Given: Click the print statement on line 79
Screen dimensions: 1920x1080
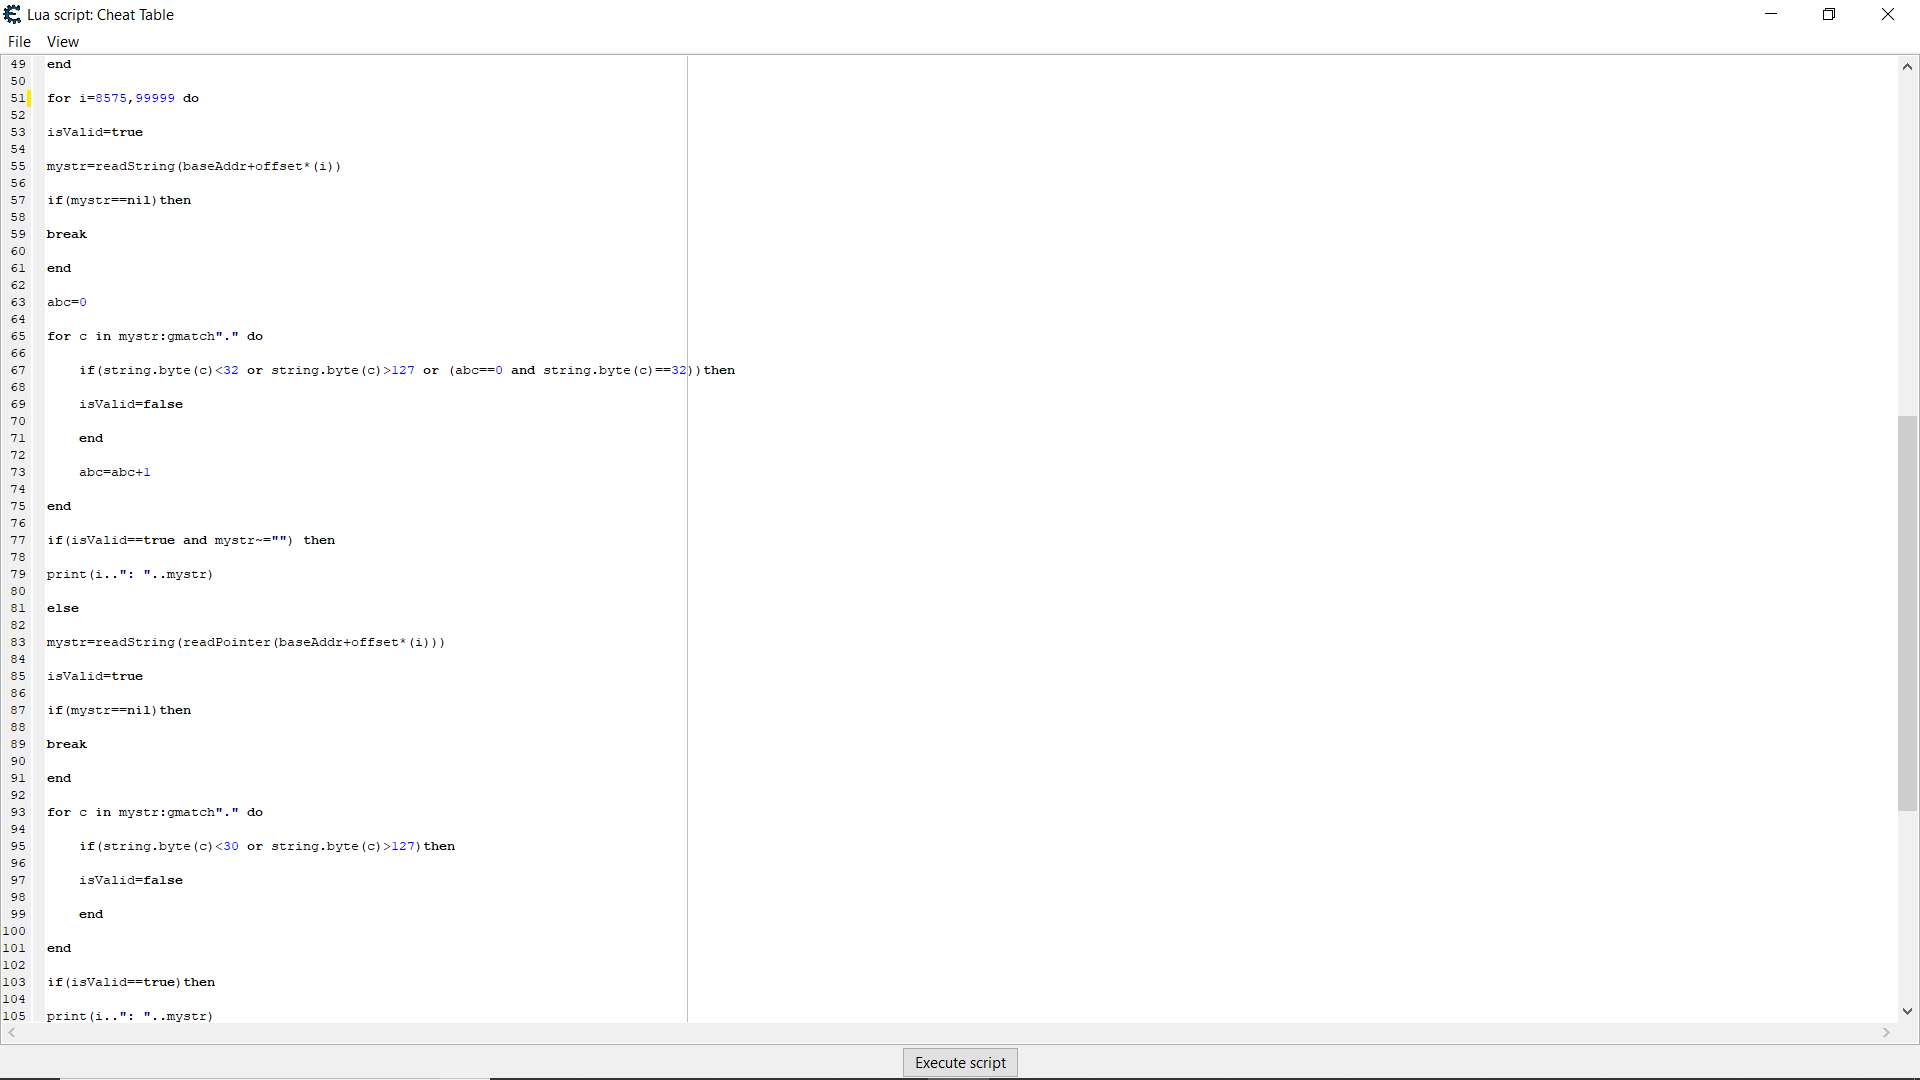Looking at the screenshot, I should (x=130, y=574).
